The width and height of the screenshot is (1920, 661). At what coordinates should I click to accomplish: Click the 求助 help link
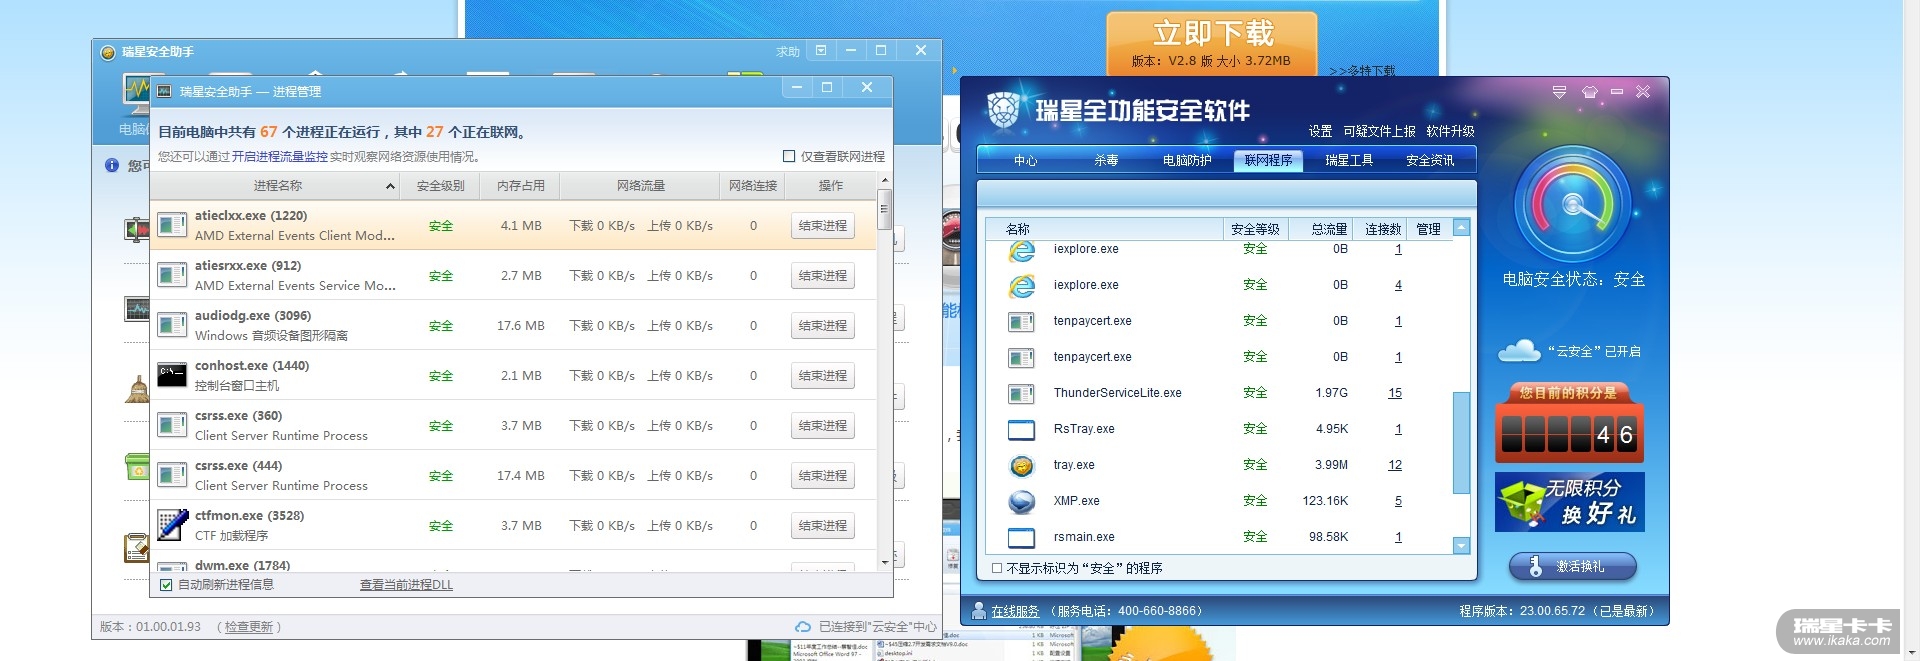pos(788,52)
